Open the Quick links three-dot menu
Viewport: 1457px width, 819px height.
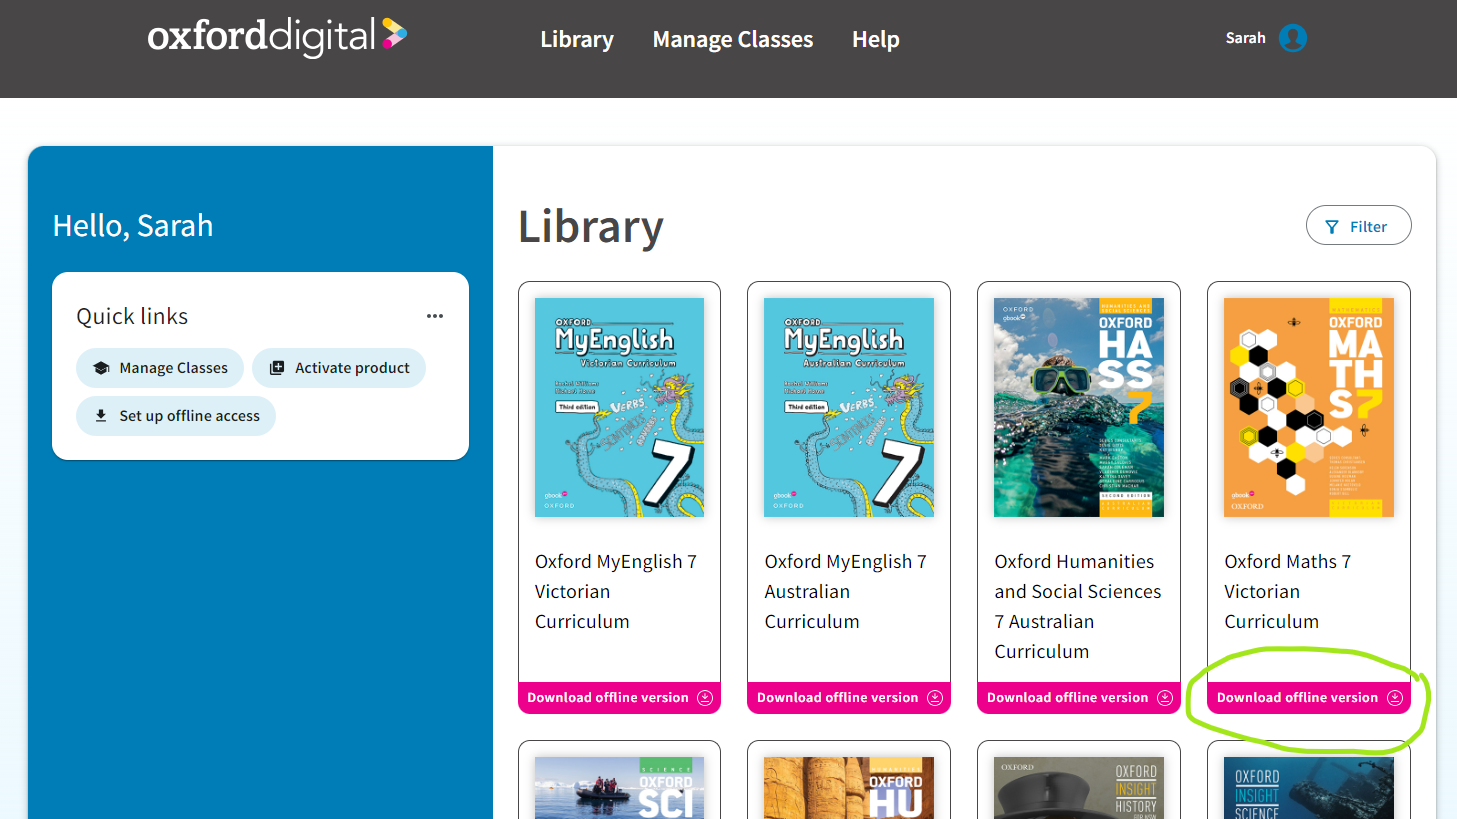coord(434,316)
